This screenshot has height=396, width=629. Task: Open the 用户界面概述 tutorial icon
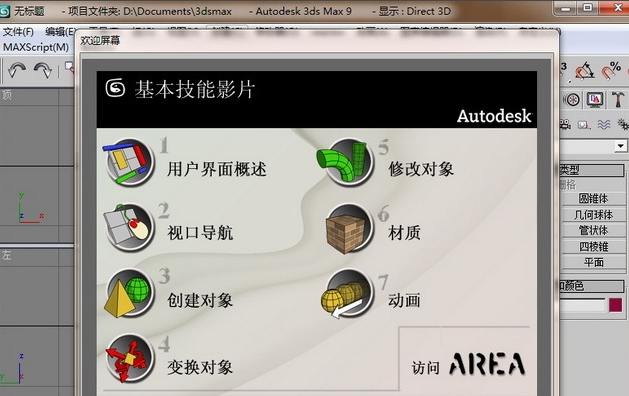click(129, 162)
